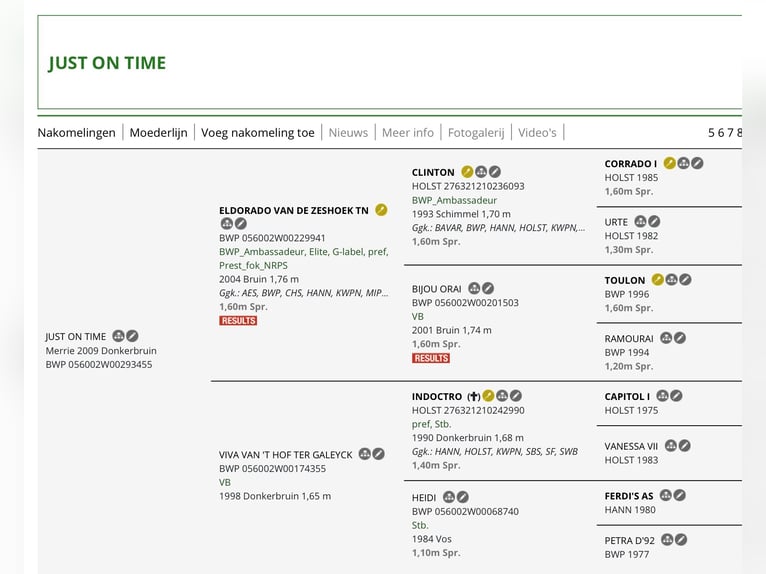Image resolution: width=766 pixels, height=574 pixels.
Task: Click RESULTS button under ELDORADO VAN DE ZESHOEK
Action: (238, 321)
